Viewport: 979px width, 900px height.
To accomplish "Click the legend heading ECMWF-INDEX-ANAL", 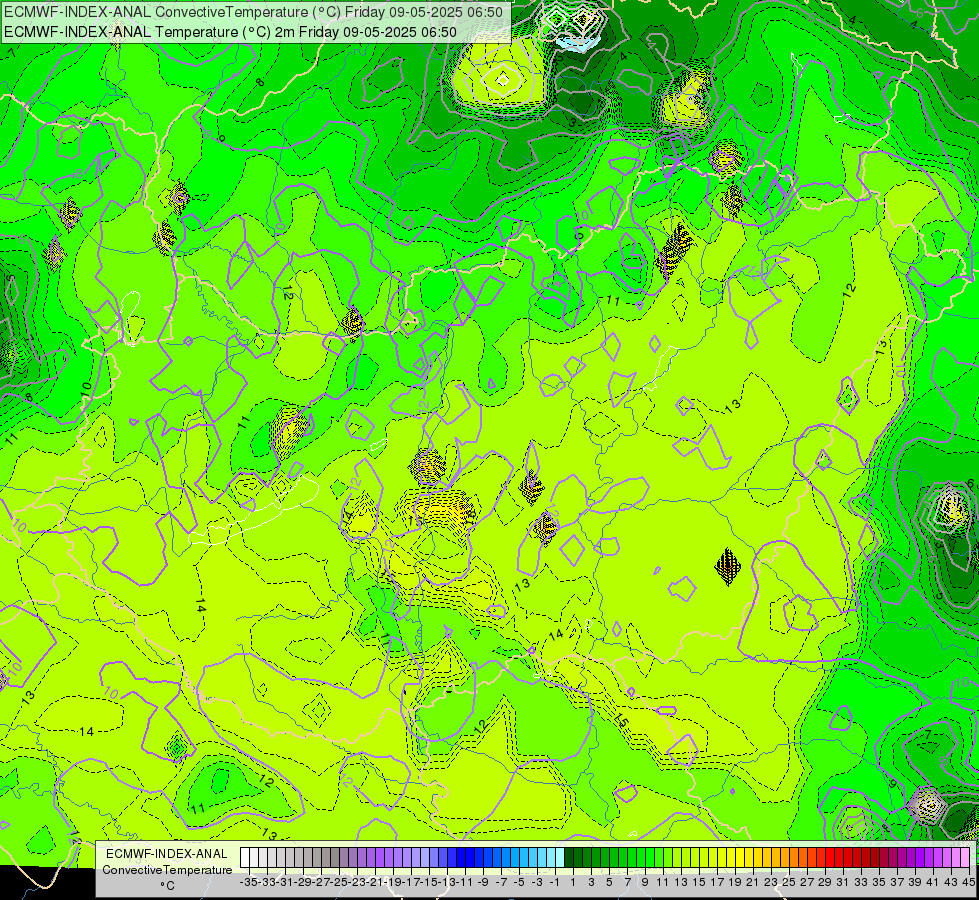I will (x=167, y=854).
